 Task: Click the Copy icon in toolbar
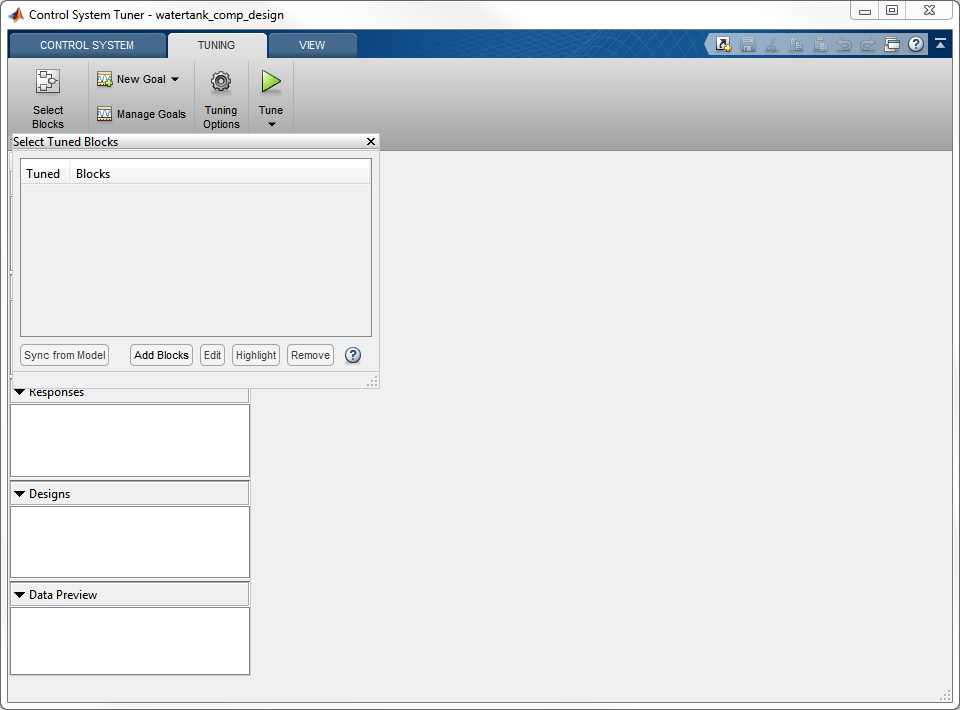[x=796, y=44]
